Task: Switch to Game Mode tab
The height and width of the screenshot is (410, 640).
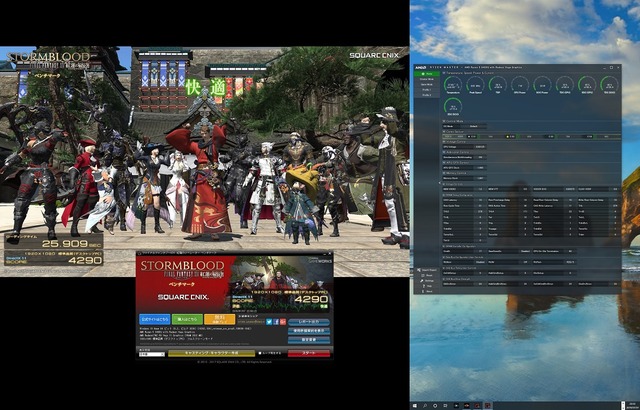Action: [427, 84]
